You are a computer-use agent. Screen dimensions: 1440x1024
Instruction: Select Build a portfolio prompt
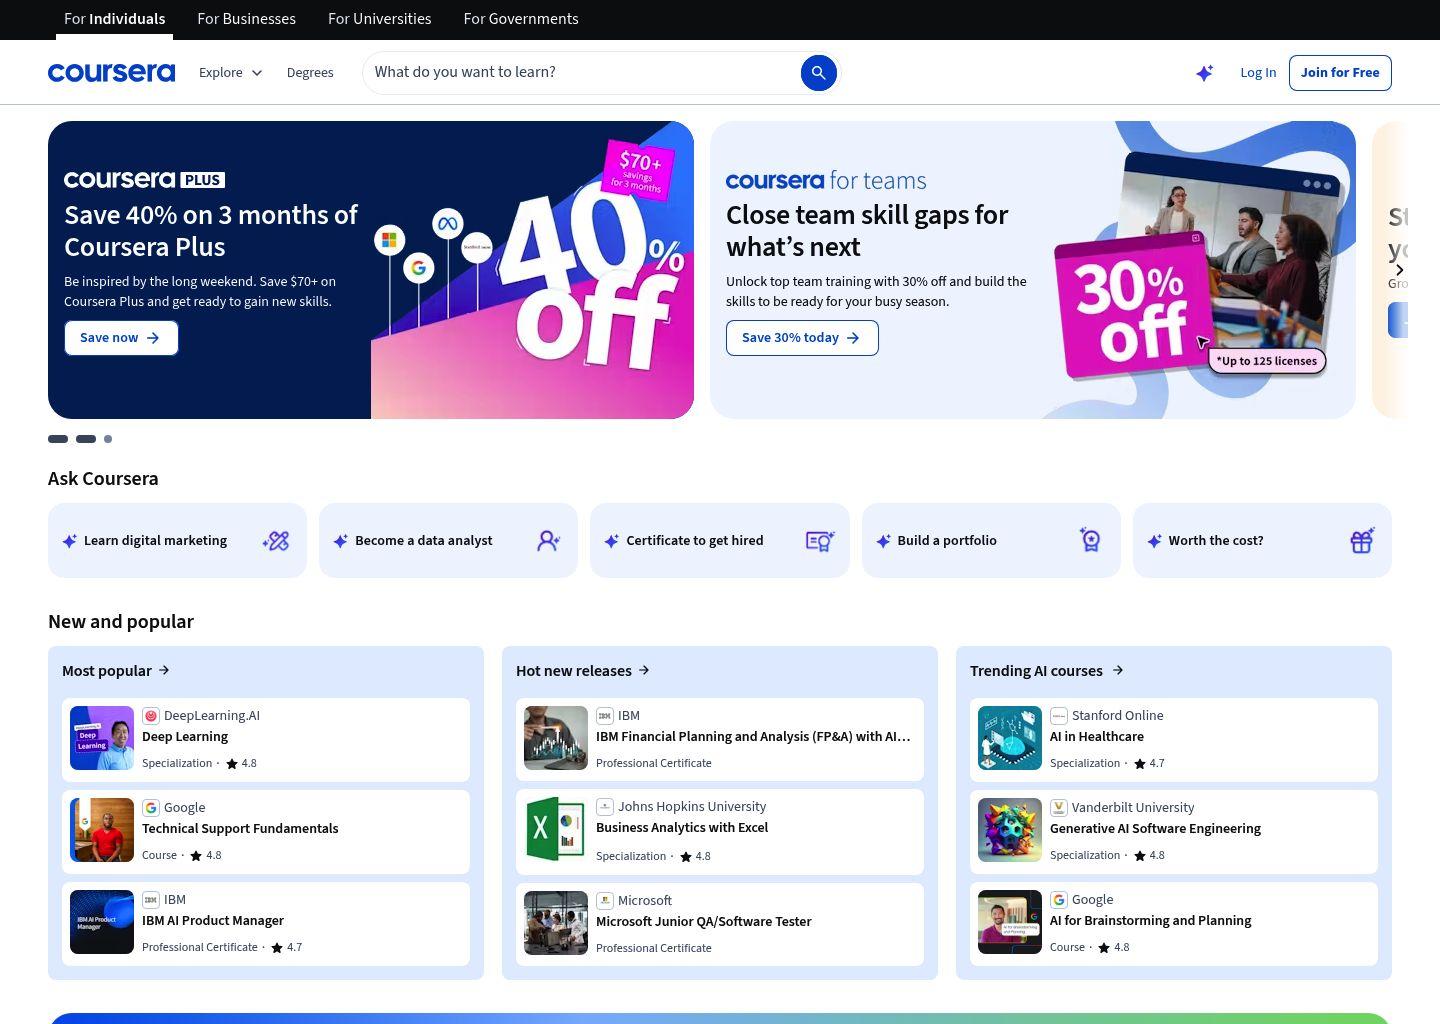click(991, 540)
